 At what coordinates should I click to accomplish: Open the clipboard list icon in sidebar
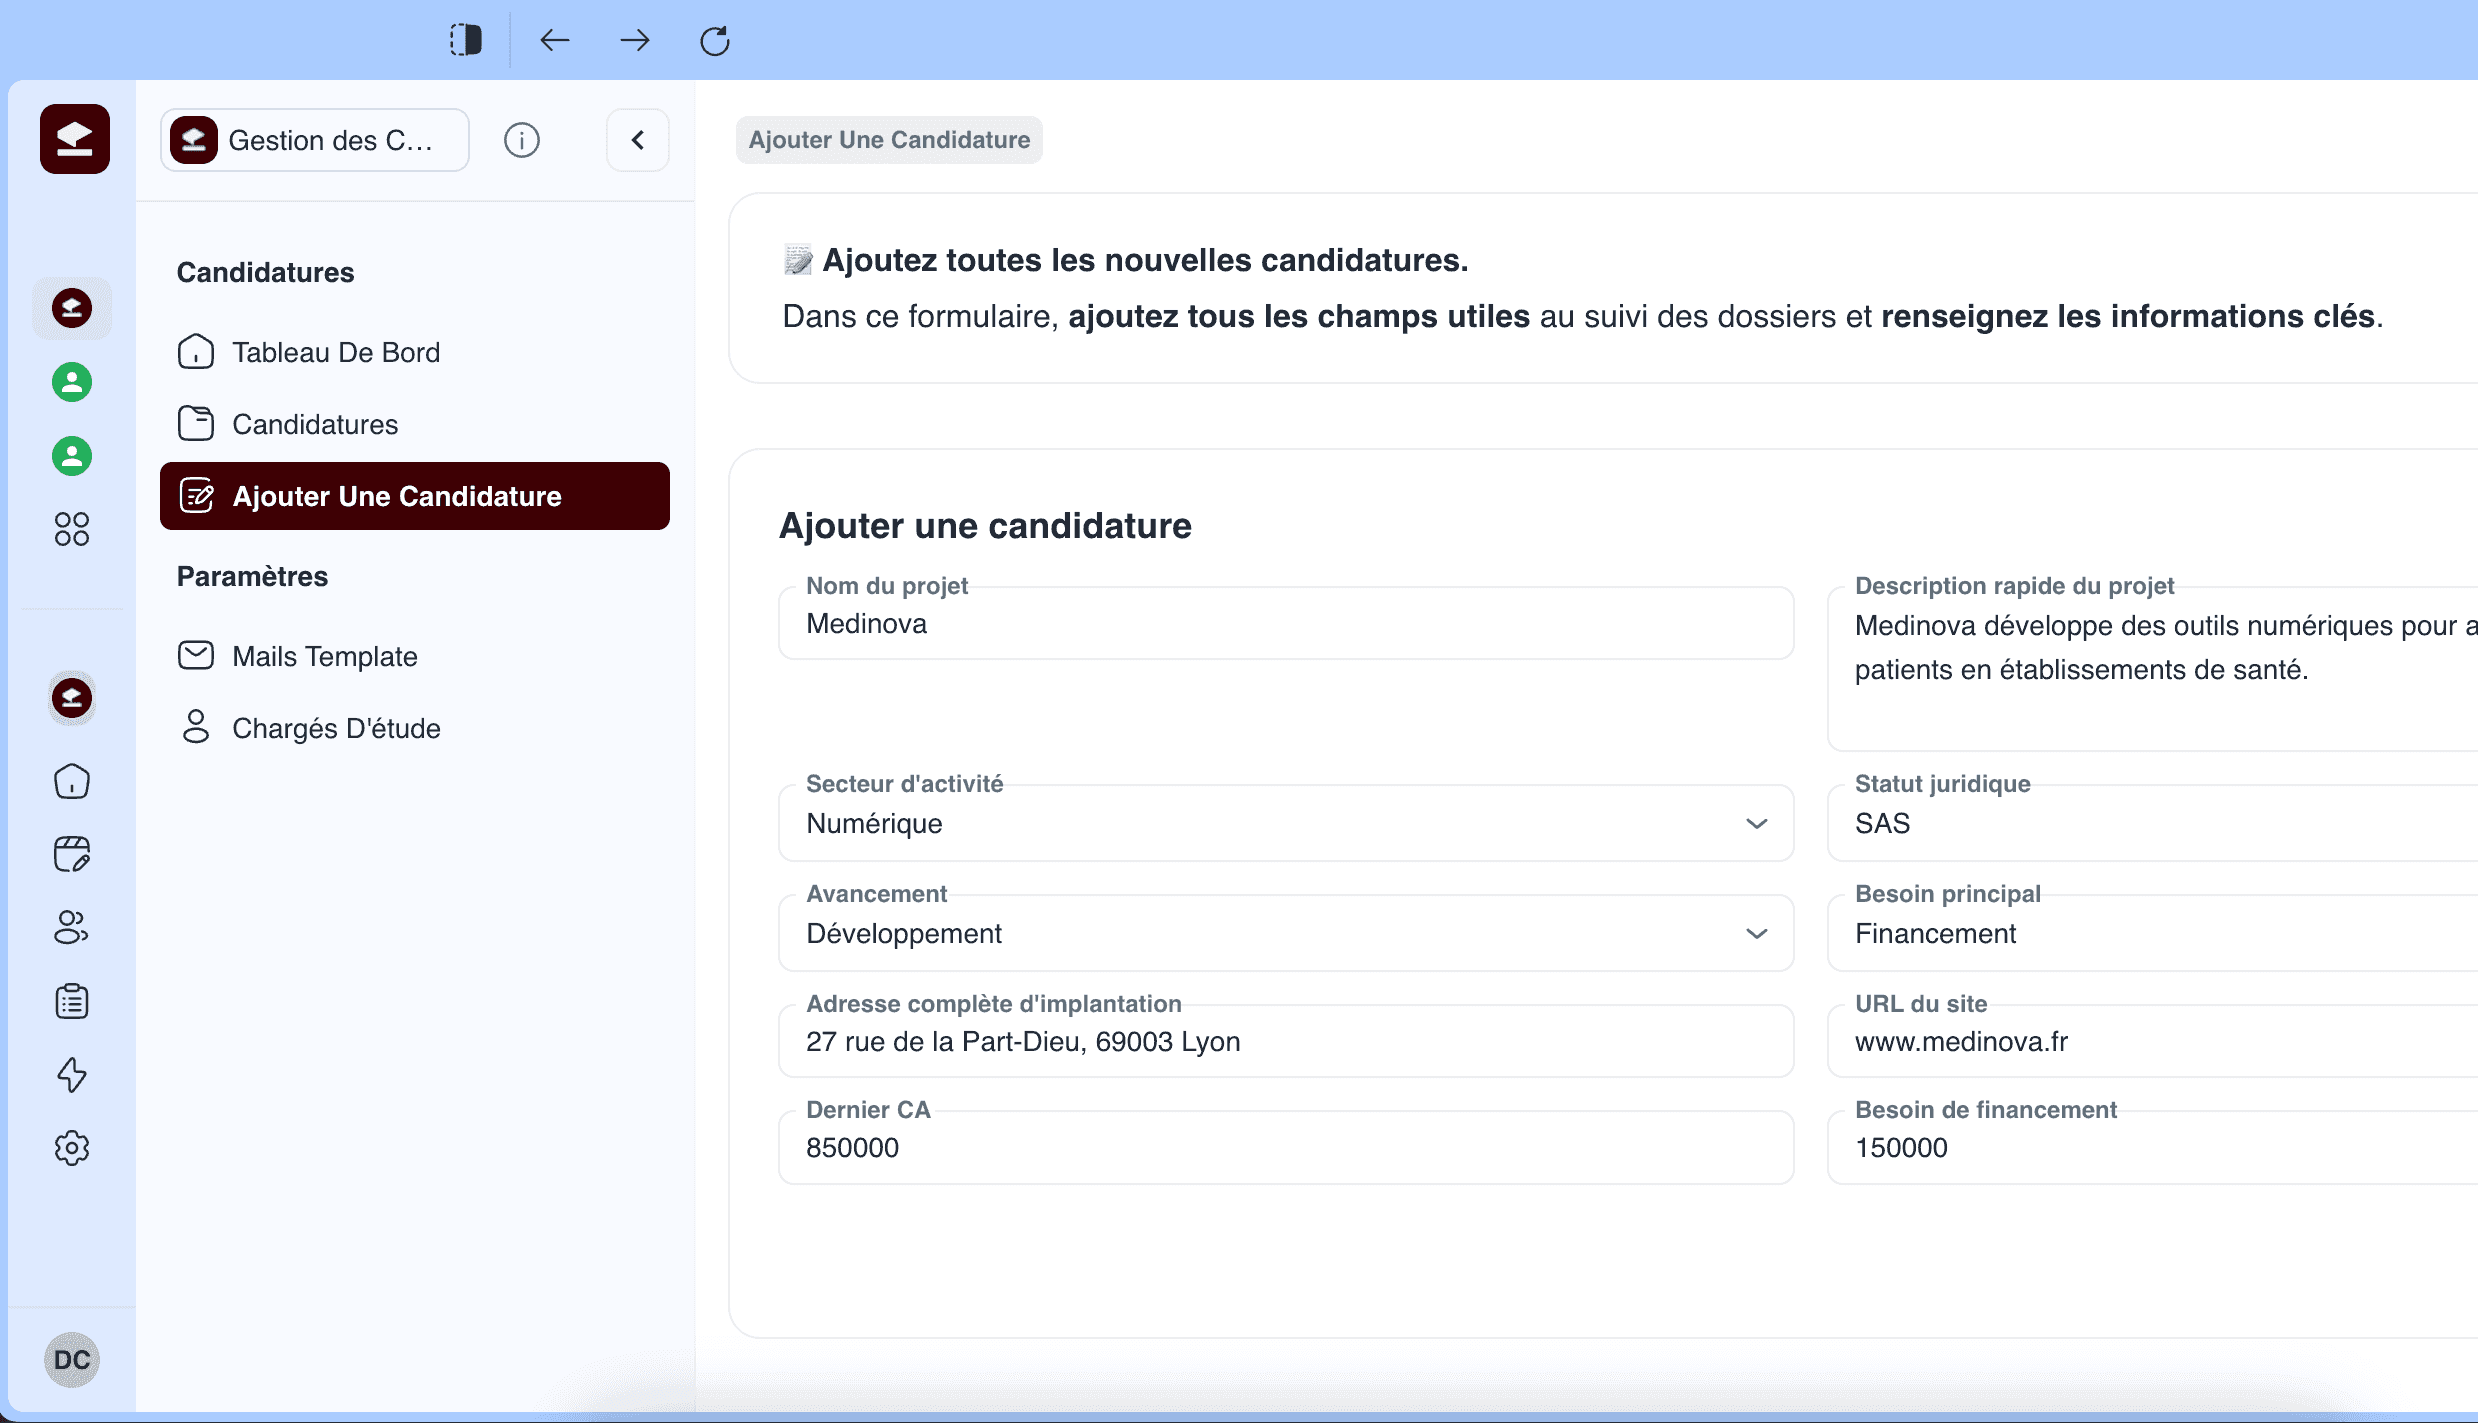(x=71, y=1000)
